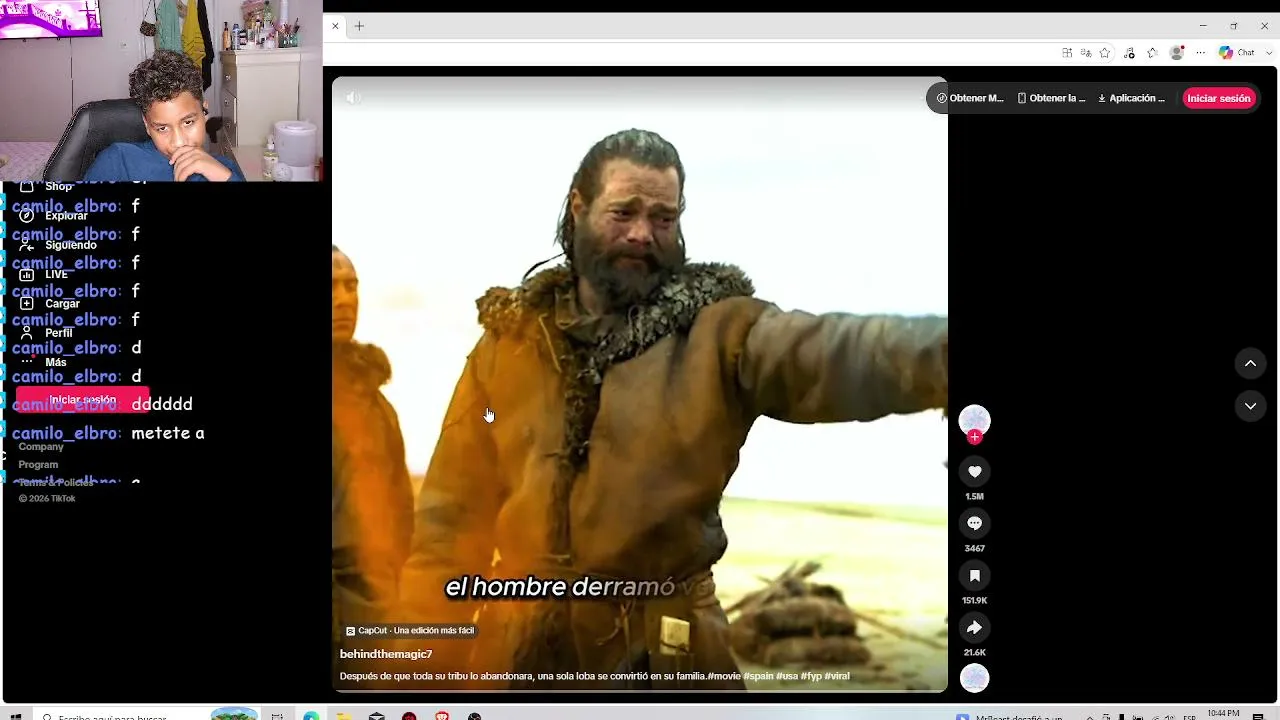The height and width of the screenshot is (720, 1280).
Task: Click the #spain hashtag
Action: click(x=758, y=677)
